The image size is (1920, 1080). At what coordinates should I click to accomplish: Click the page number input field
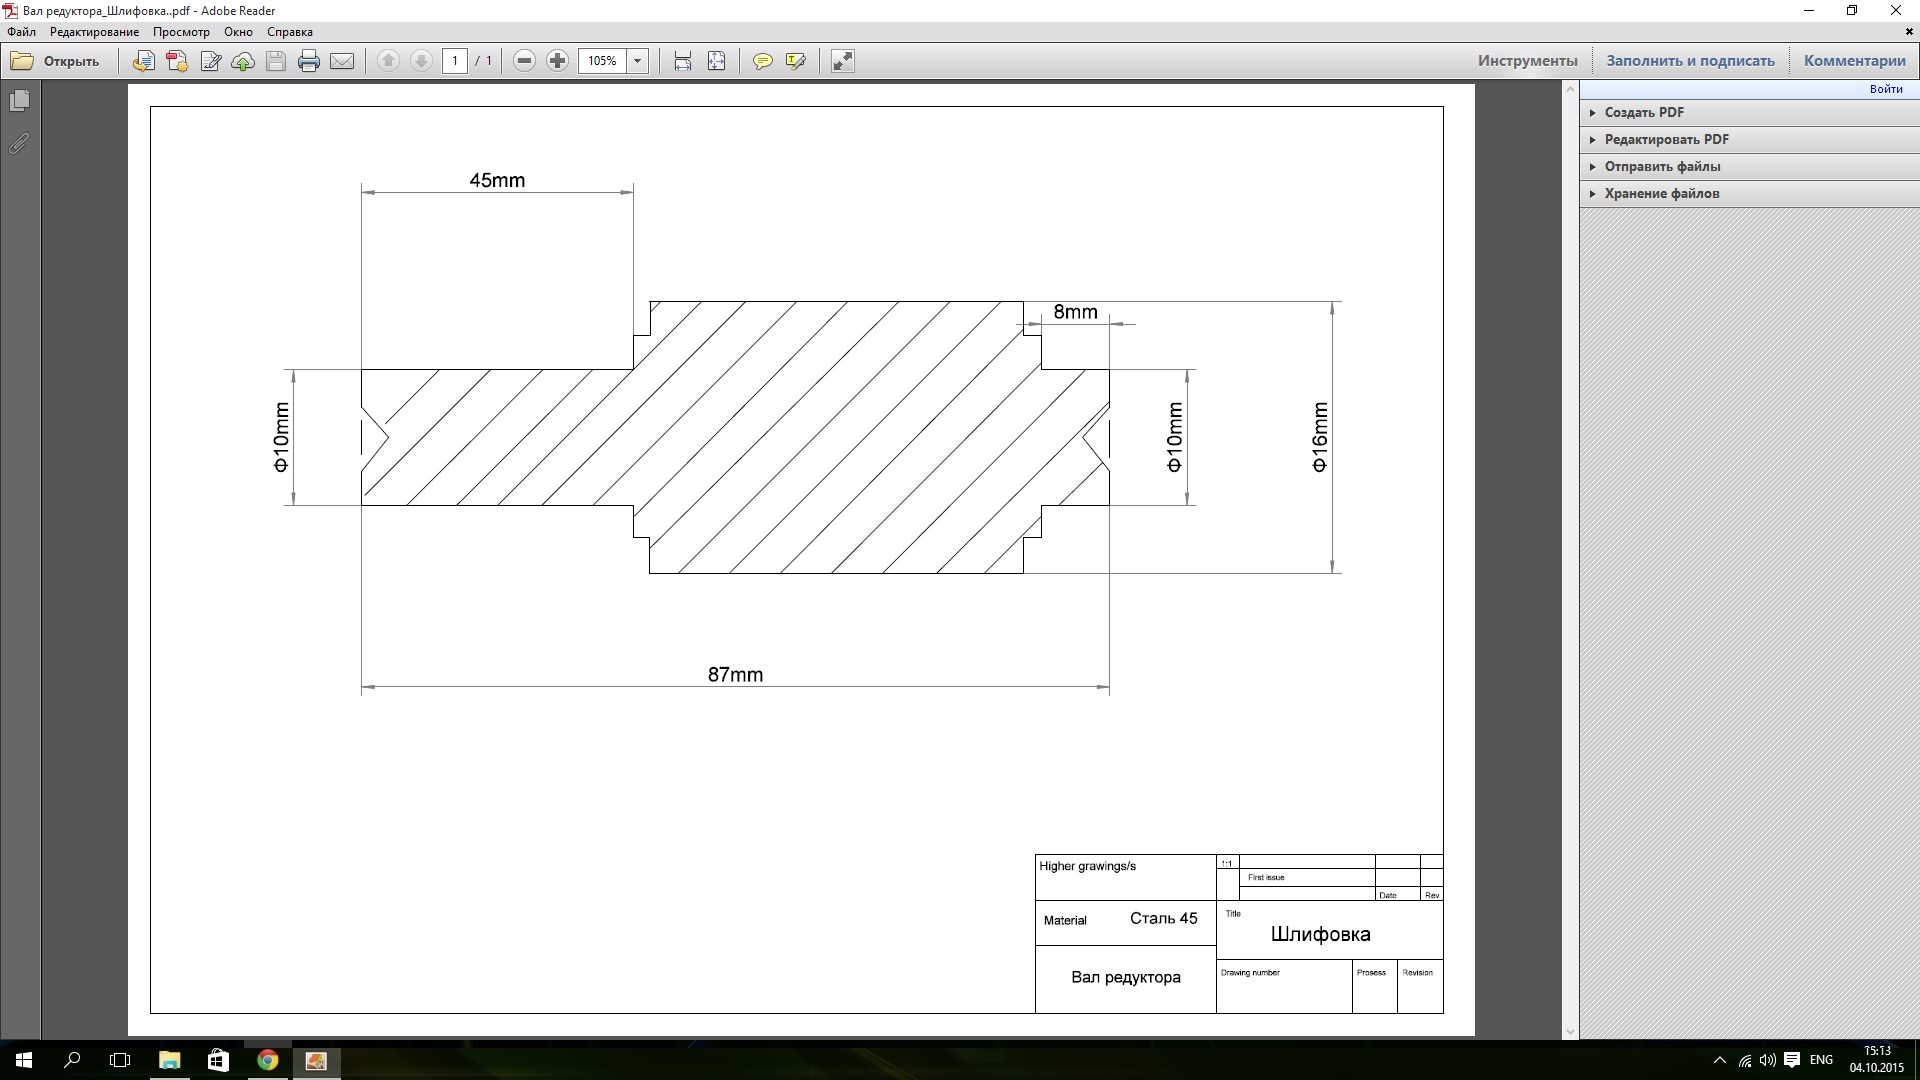point(455,61)
